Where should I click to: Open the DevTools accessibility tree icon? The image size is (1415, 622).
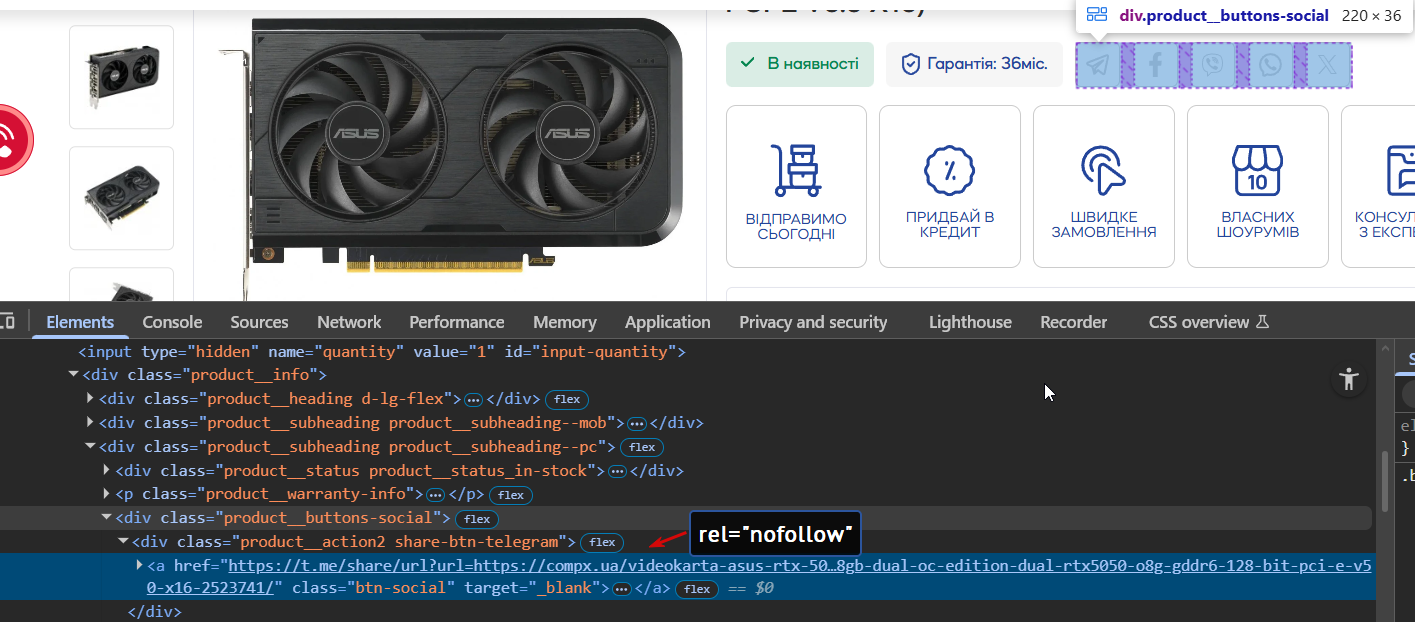(x=1349, y=379)
